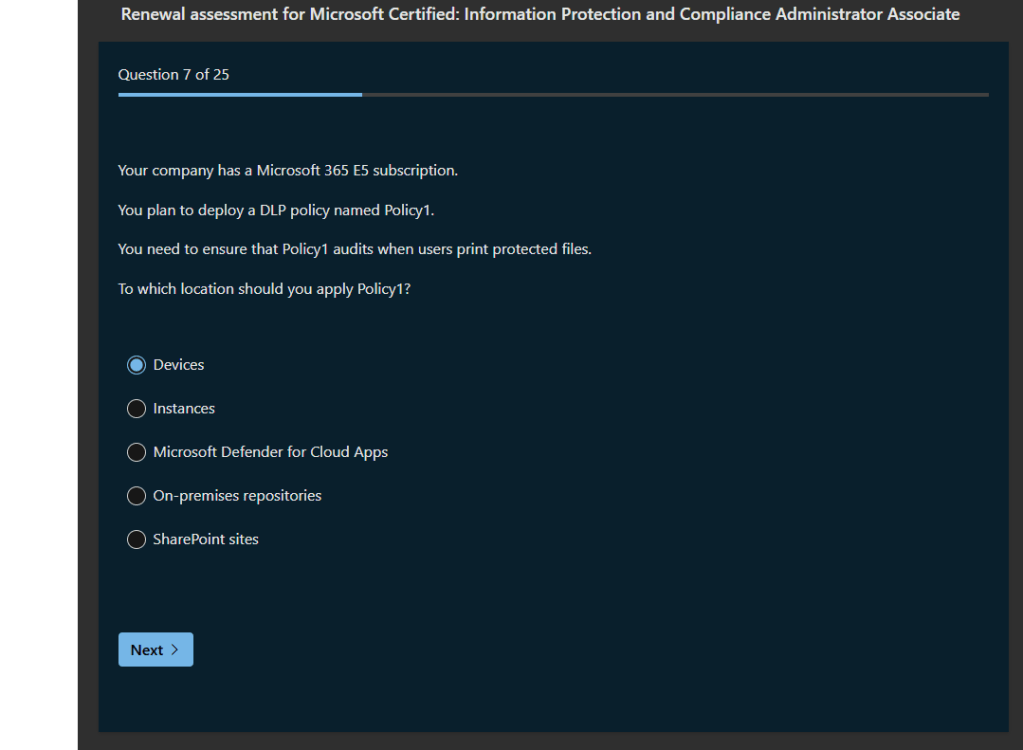Click the 'Microsoft 365 E5 subscription' sentence
1023x750 pixels.
click(x=288, y=170)
